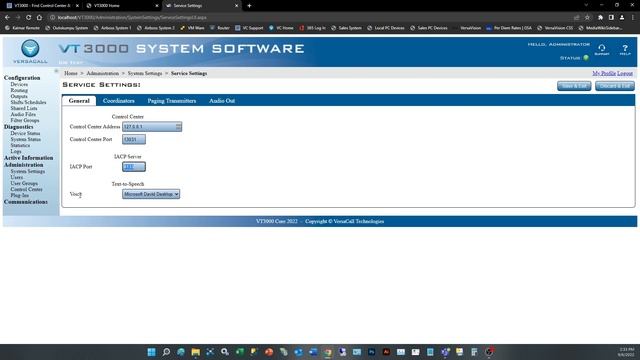Open Device Status under Diagnostics

tap(25, 133)
